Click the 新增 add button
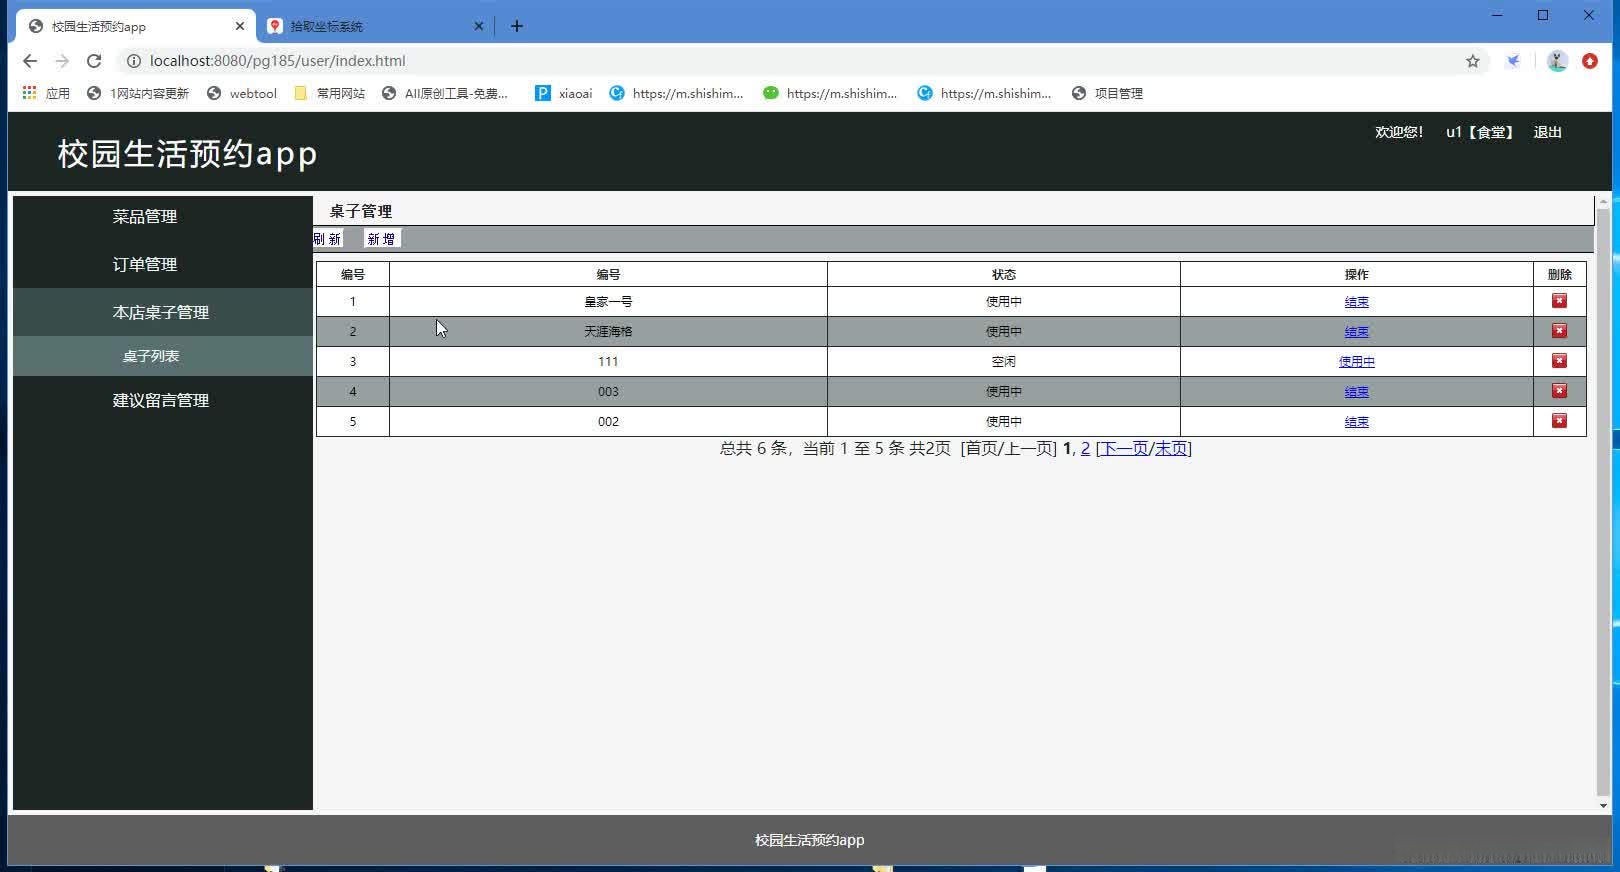Image resolution: width=1620 pixels, height=872 pixels. (x=381, y=239)
